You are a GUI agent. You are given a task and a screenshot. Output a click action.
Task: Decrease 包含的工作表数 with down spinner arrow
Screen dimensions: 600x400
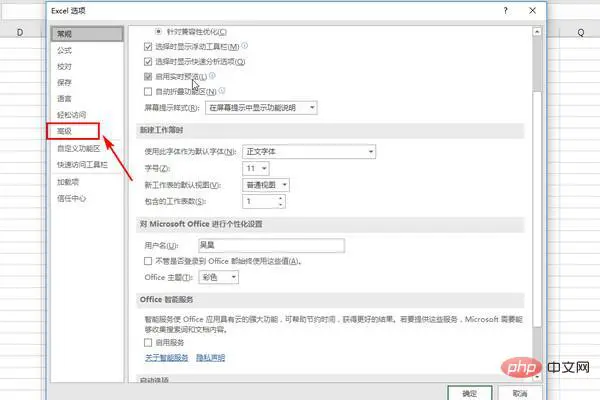pyautogui.click(x=280, y=205)
